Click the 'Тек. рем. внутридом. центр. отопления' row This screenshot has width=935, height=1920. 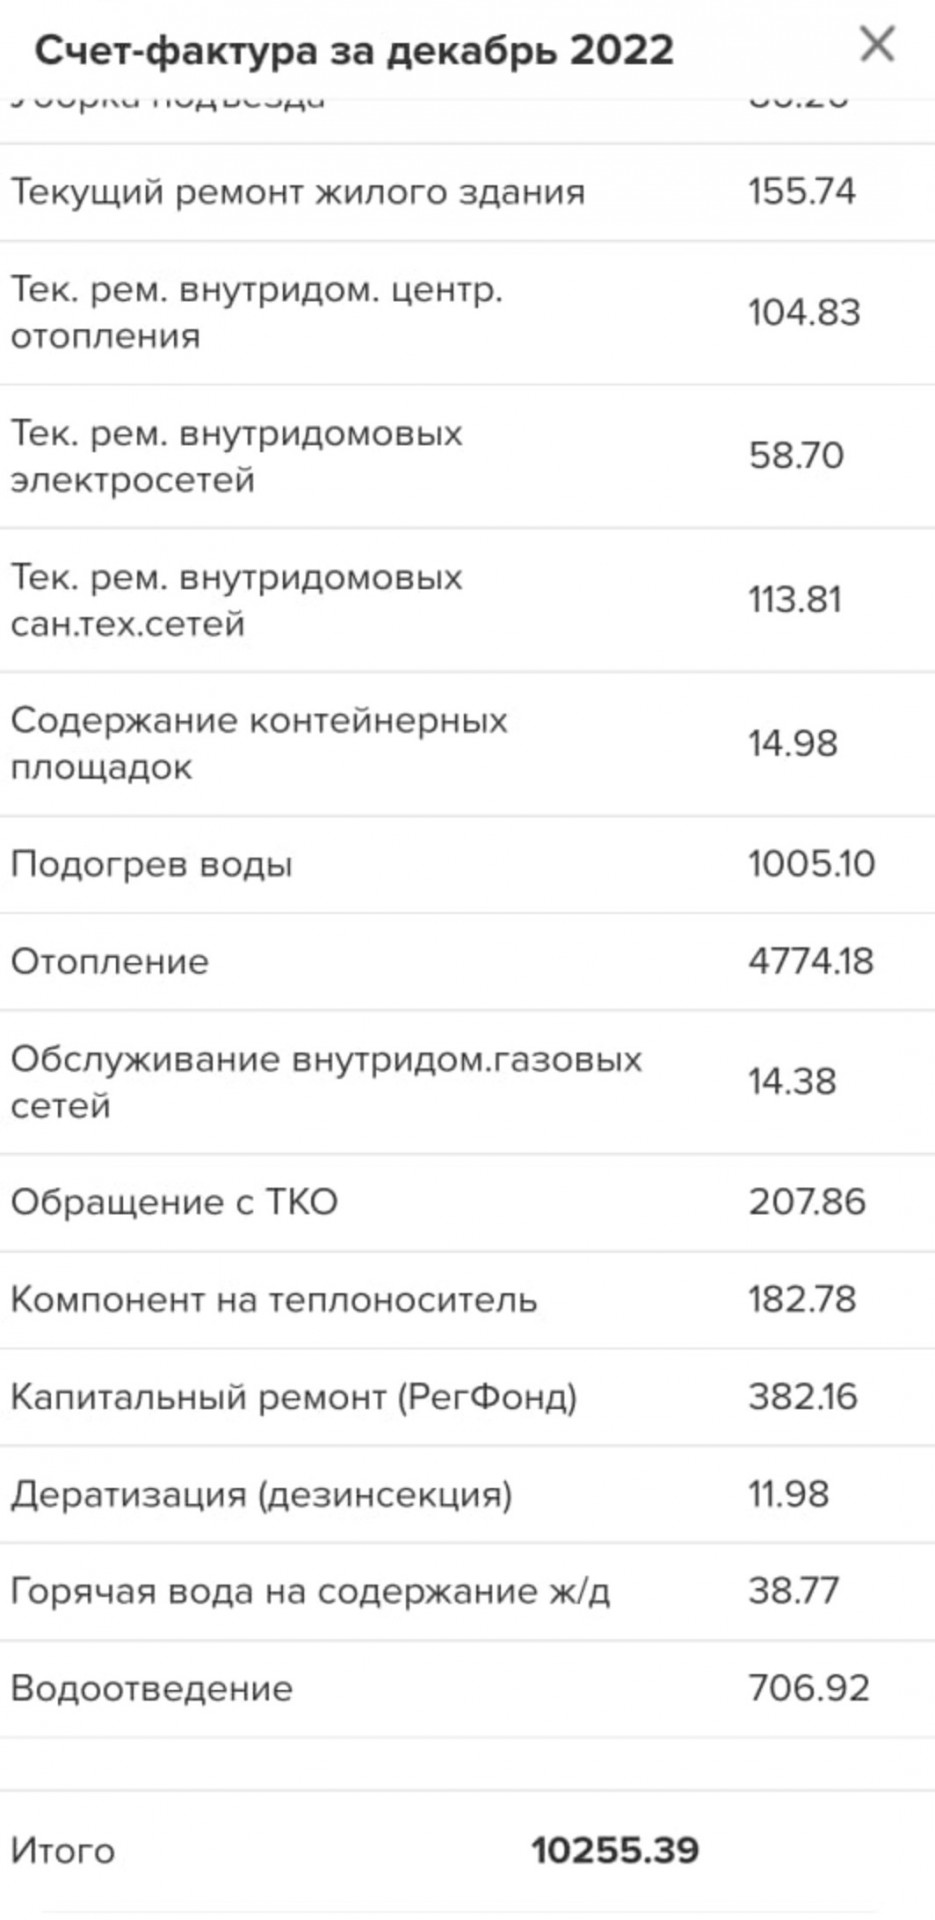pos(467,313)
